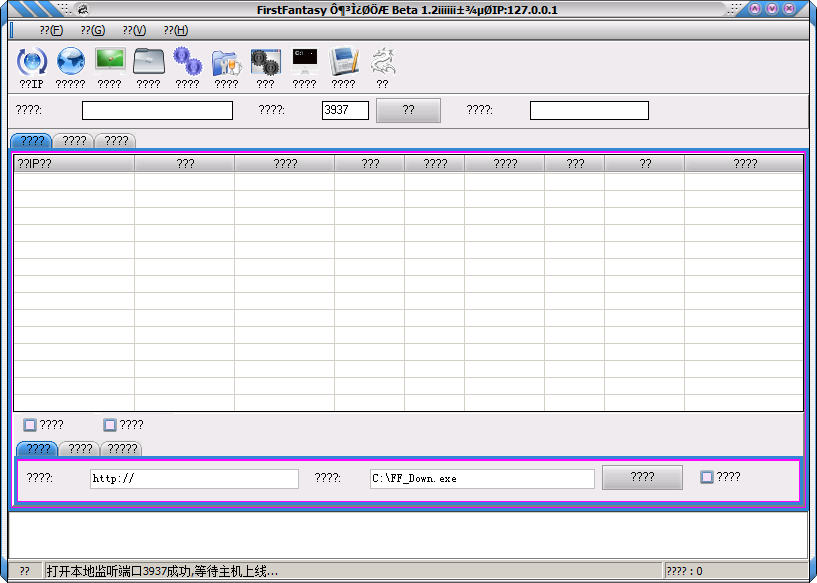Click the gray dragon toolbar icon
Screen dimensions: 817x583
coord(382,62)
